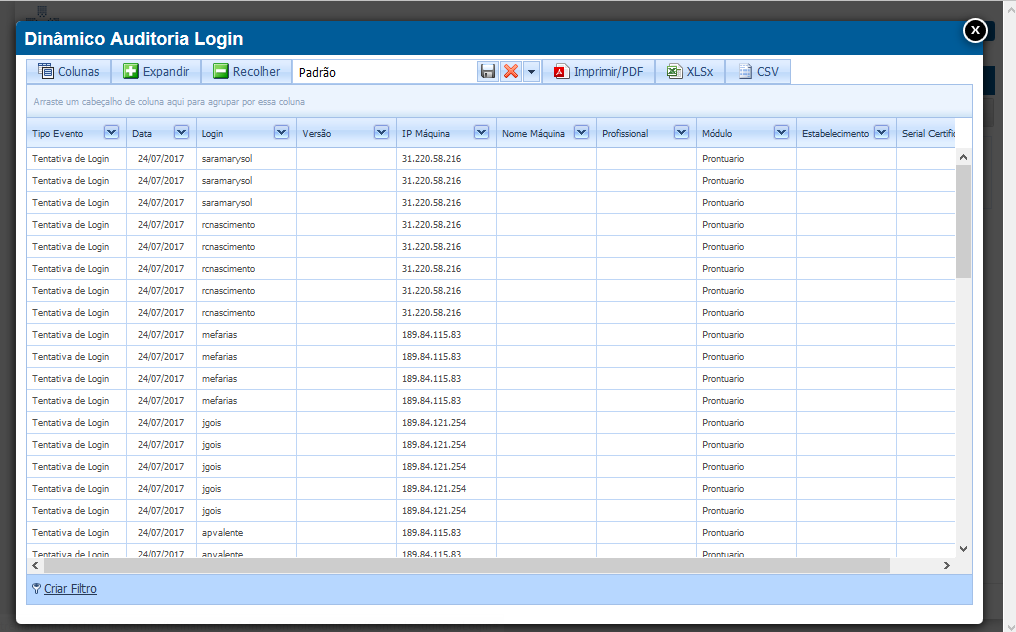This screenshot has width=1016, height=632.
Task: Click the Padrão layout name field
Action: click(386, 72)
